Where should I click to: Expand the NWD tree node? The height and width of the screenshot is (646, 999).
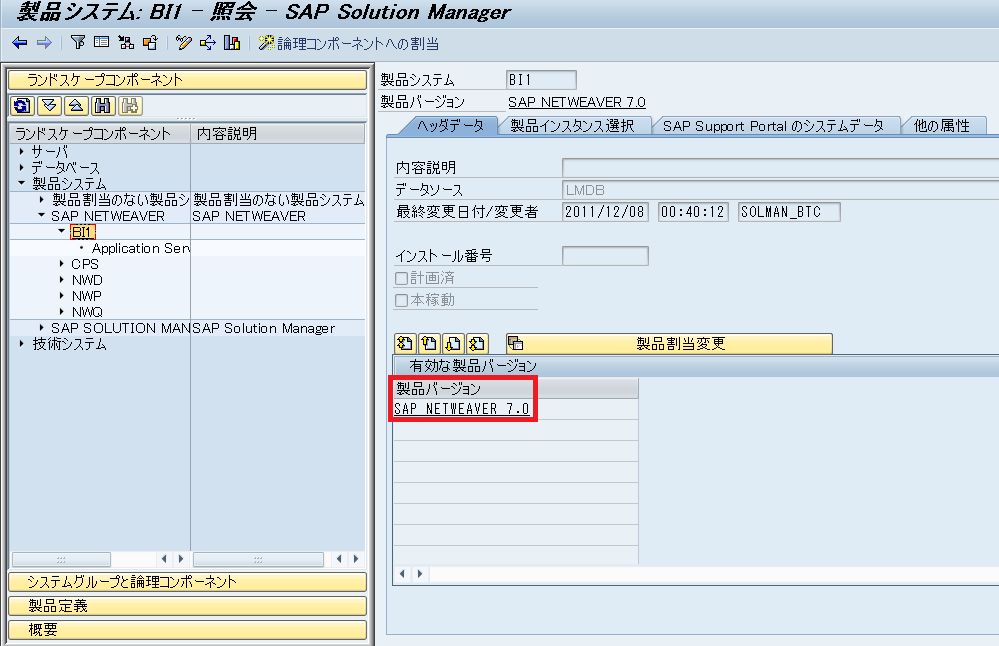coord(61,279)
